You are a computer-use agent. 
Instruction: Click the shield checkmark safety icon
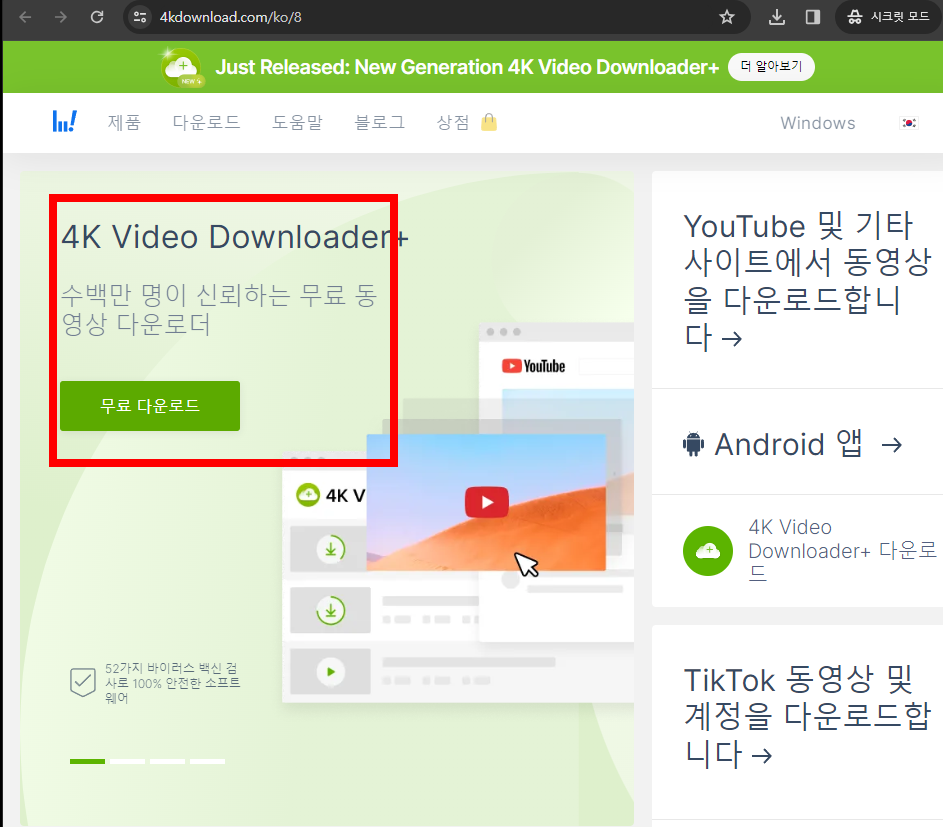pos(83,682)
